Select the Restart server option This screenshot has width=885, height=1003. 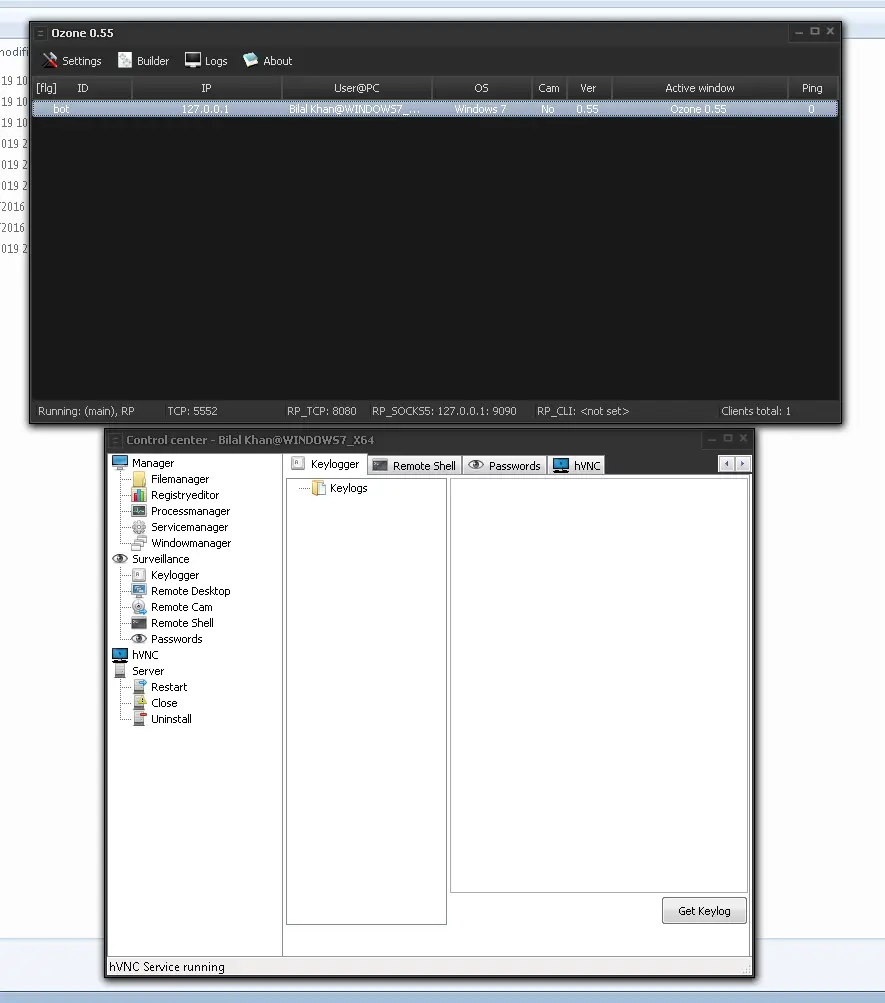click(169, 687)
